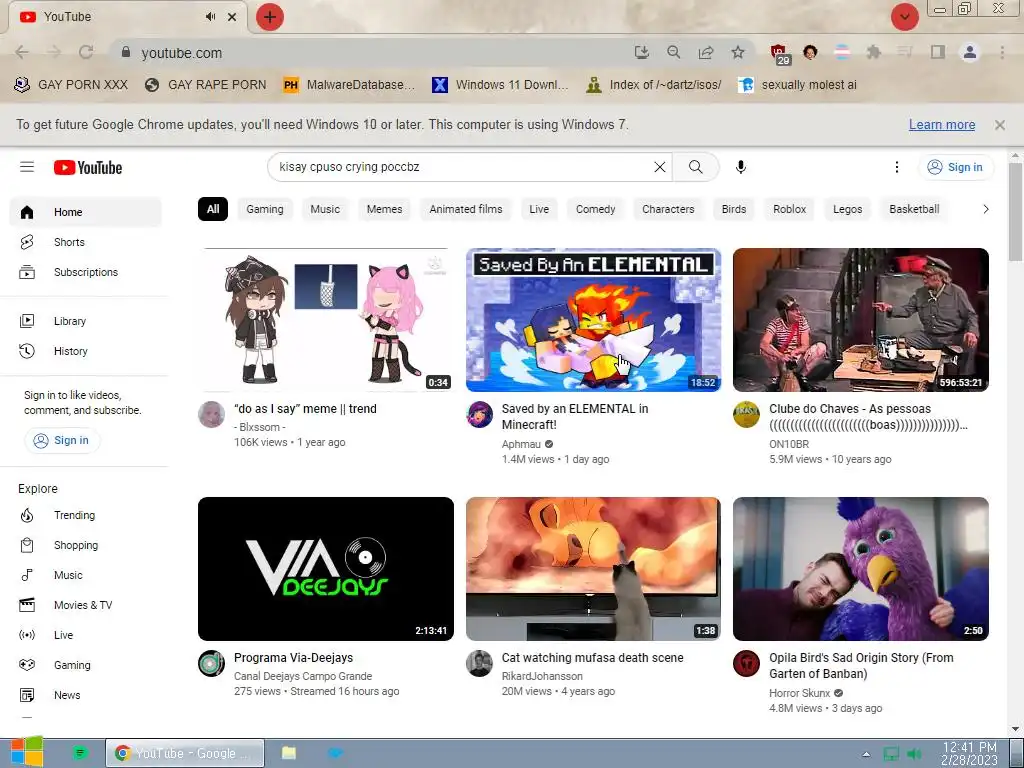Open History in the sidebar
The image size is (1024, 768).
point(86,351)
